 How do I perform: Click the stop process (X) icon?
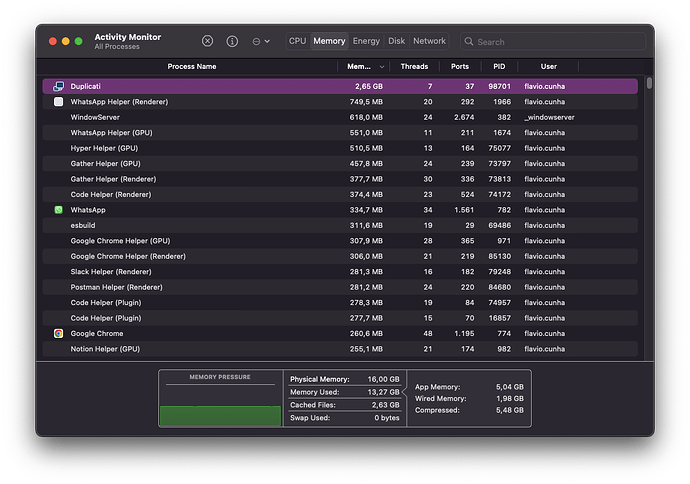(207, 41)
